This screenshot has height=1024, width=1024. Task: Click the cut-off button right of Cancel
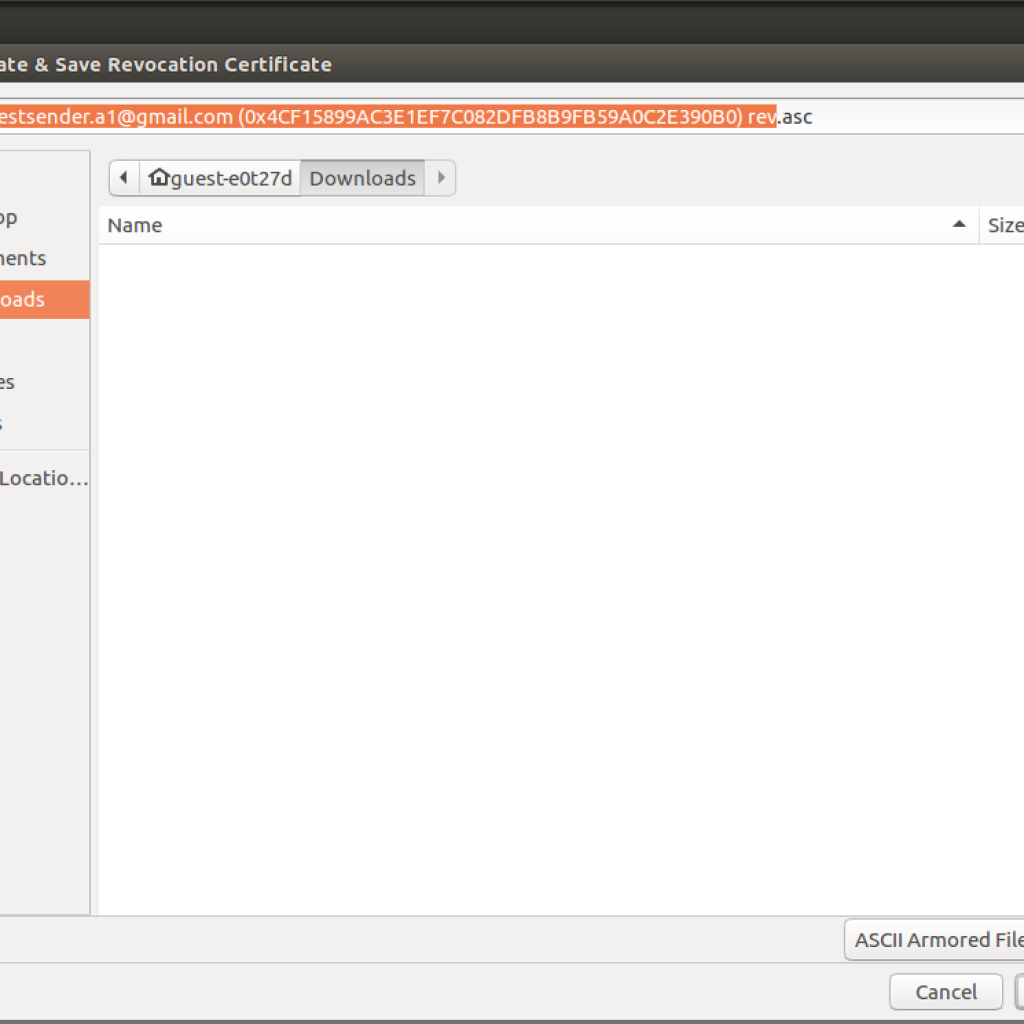(x=1019, y=992)
